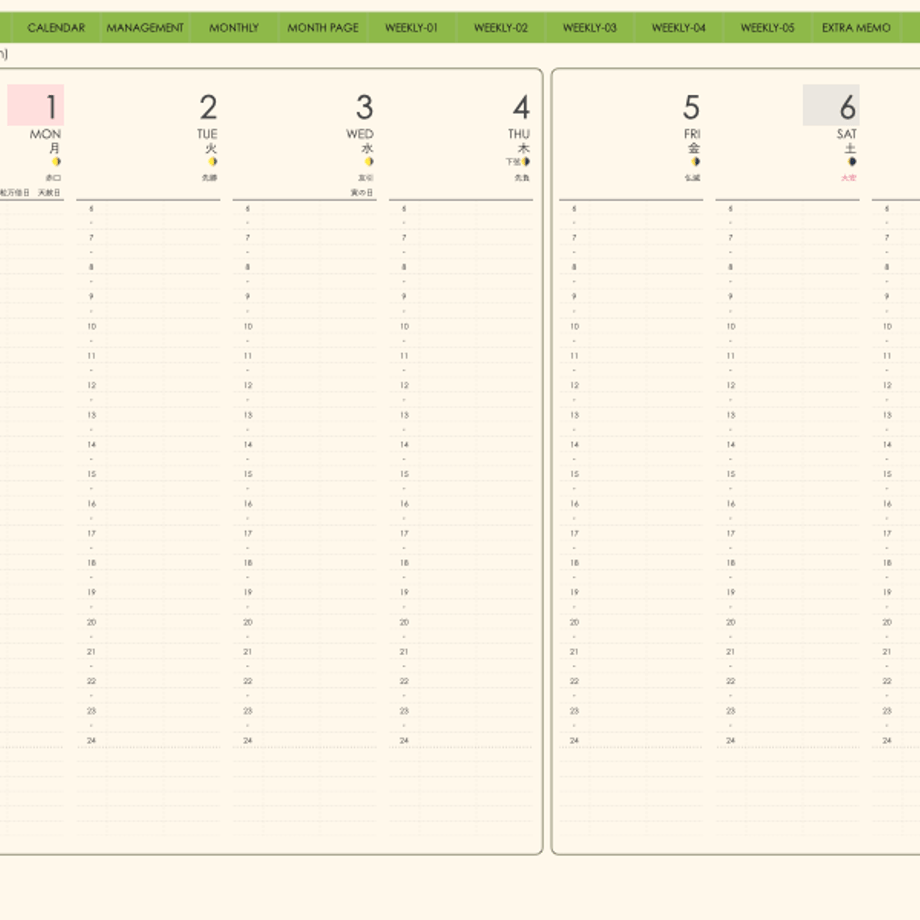This screenshot has width=920, height=920.
Task: Click the 天赦日 note under Monday
Action: coord(49,192)
